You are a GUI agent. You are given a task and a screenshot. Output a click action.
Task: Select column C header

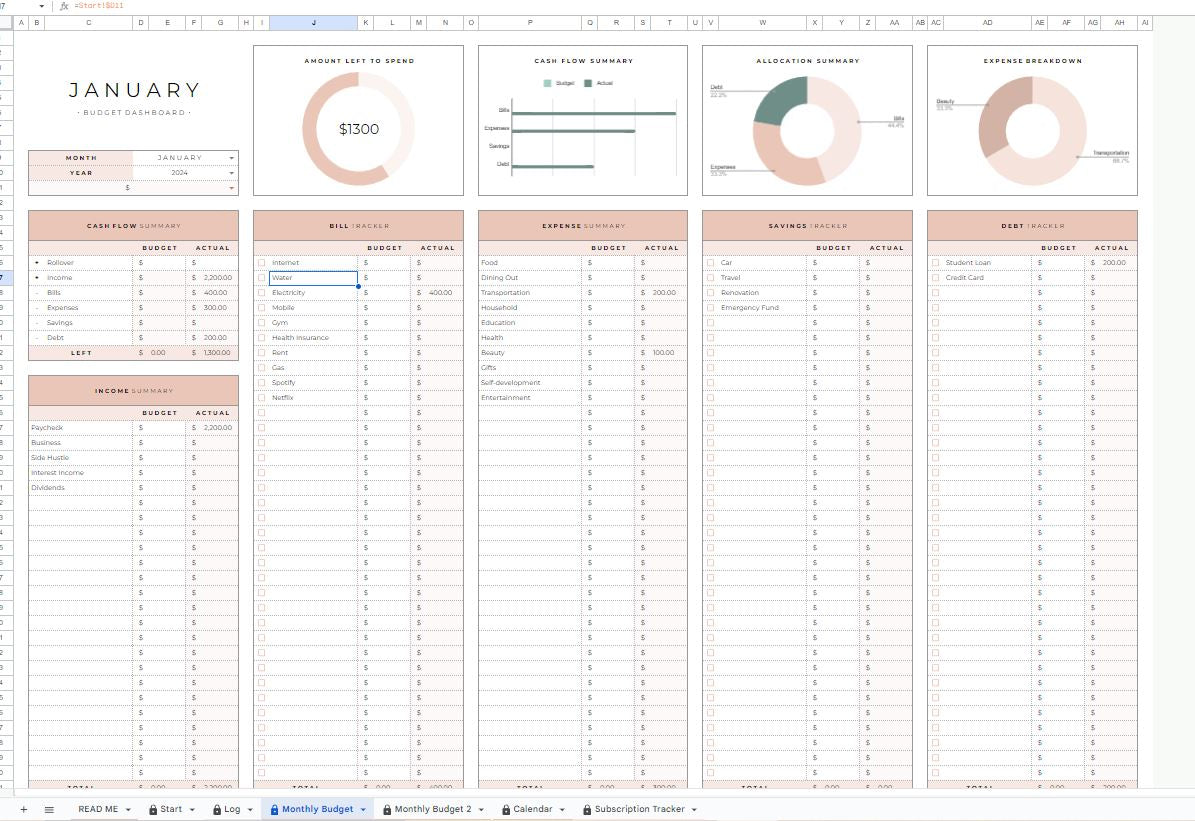click(88, 23)
